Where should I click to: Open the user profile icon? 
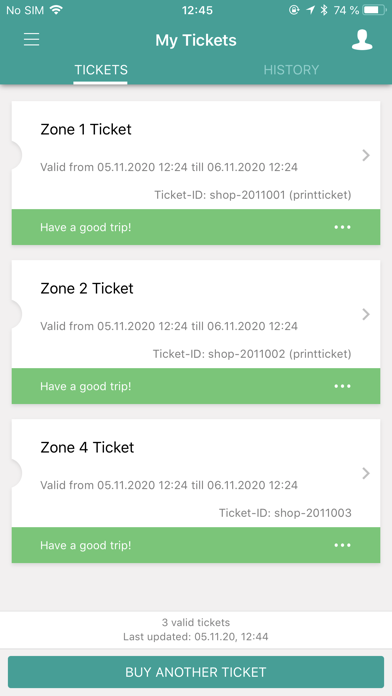pyautogui.click(x=362, y=40)
